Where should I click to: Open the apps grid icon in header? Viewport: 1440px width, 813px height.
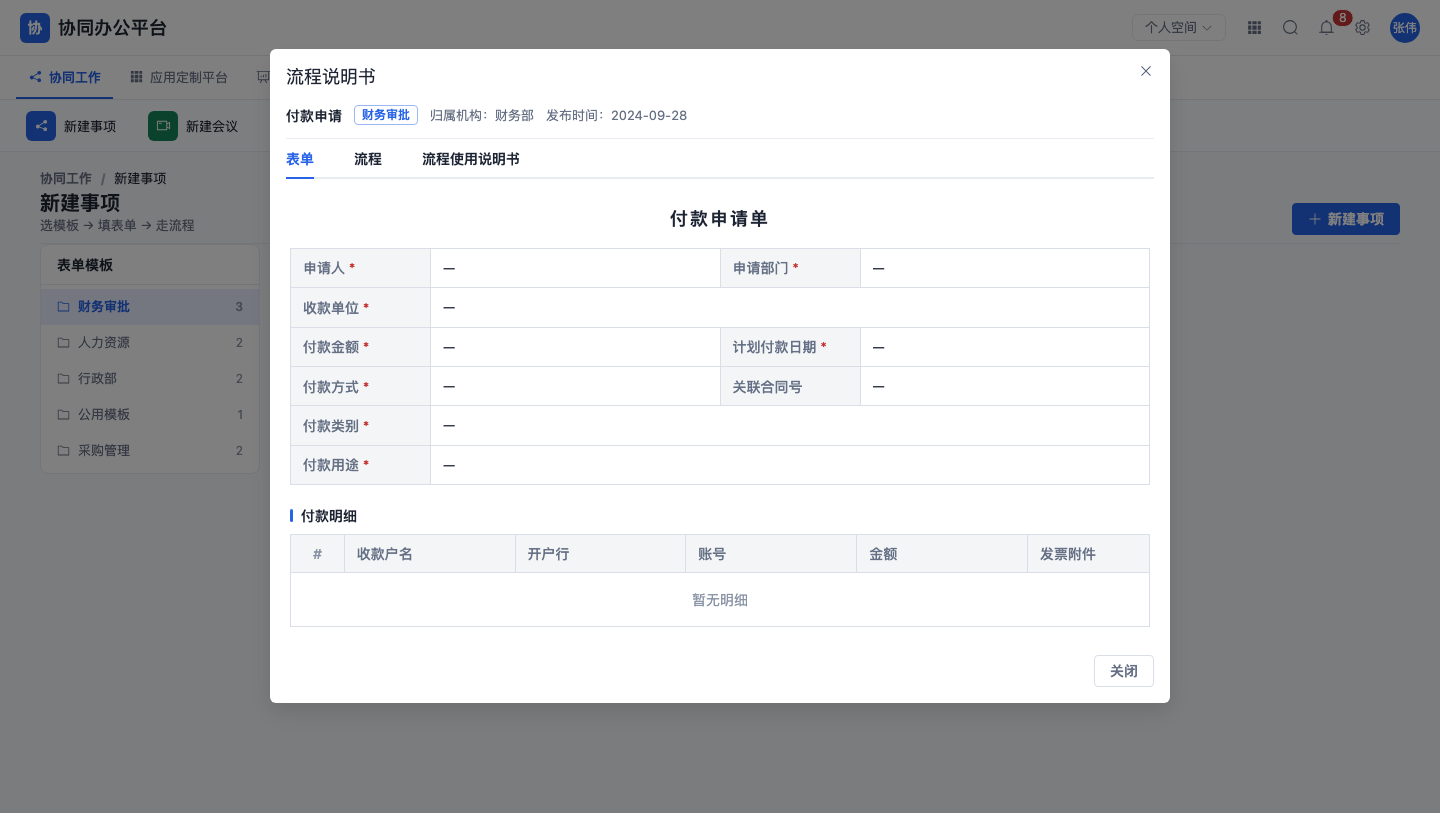coord(1254,28)
